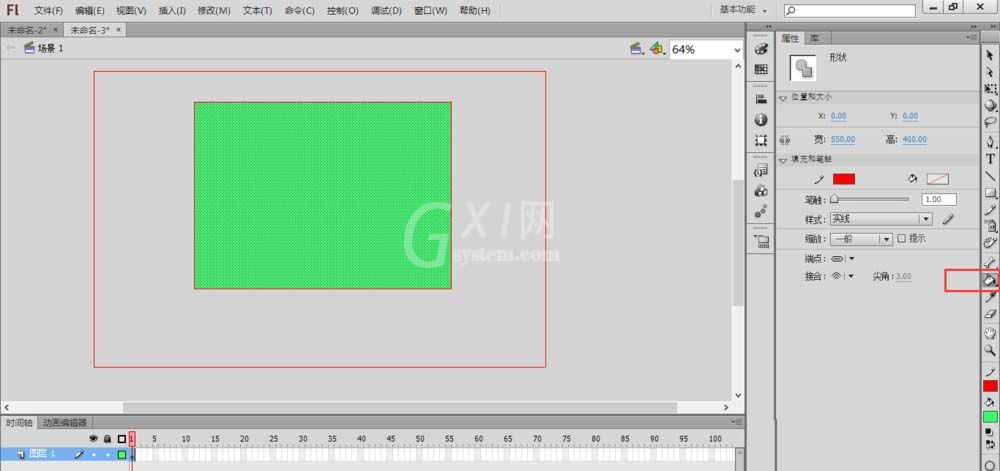
Task: Open the Motion Presets panel icon
Action: (760, 211)
